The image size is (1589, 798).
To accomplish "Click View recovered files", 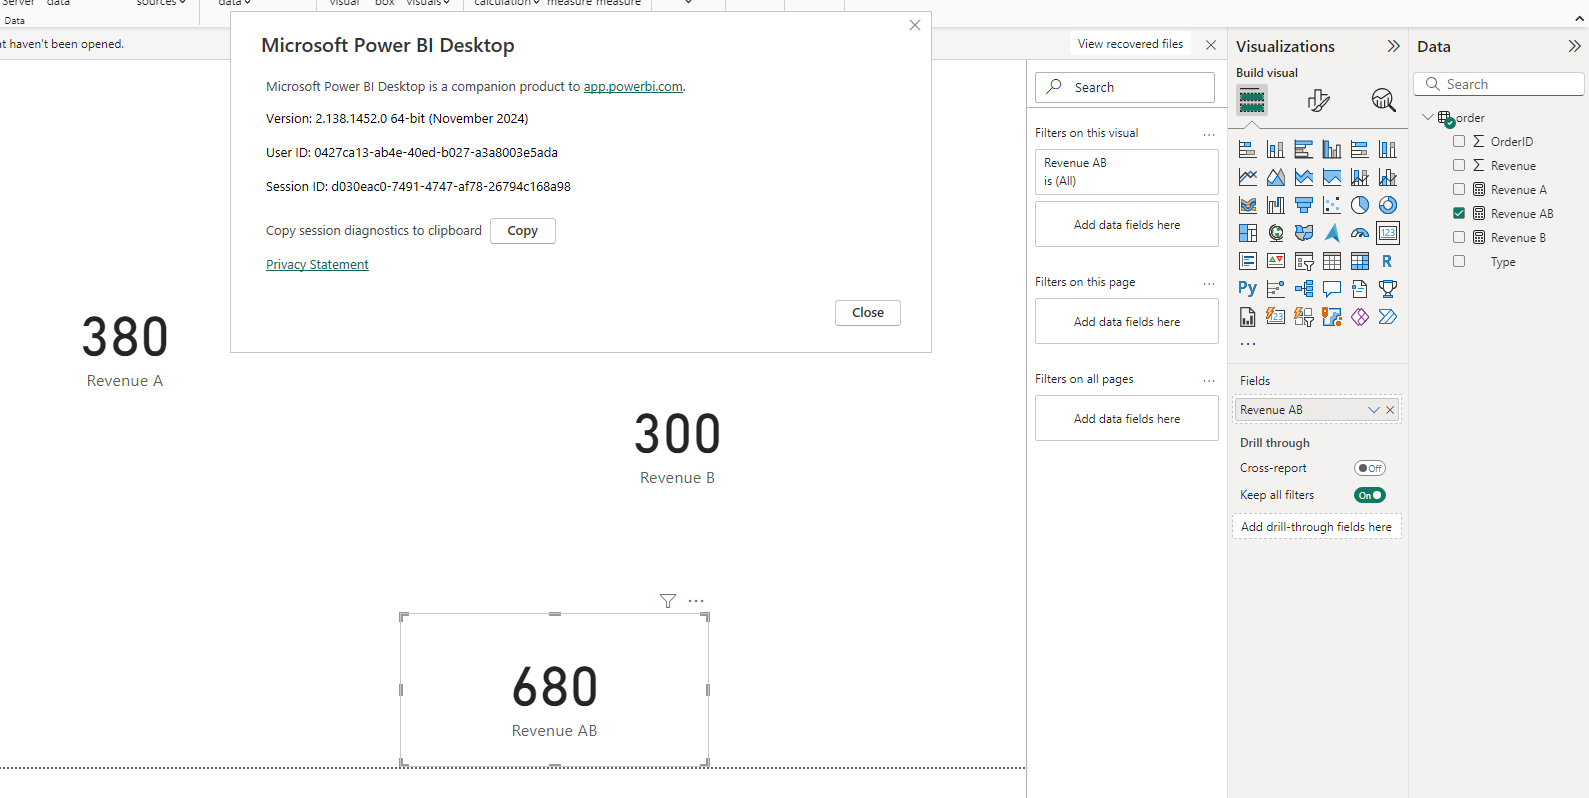I will pos(1130,44).
